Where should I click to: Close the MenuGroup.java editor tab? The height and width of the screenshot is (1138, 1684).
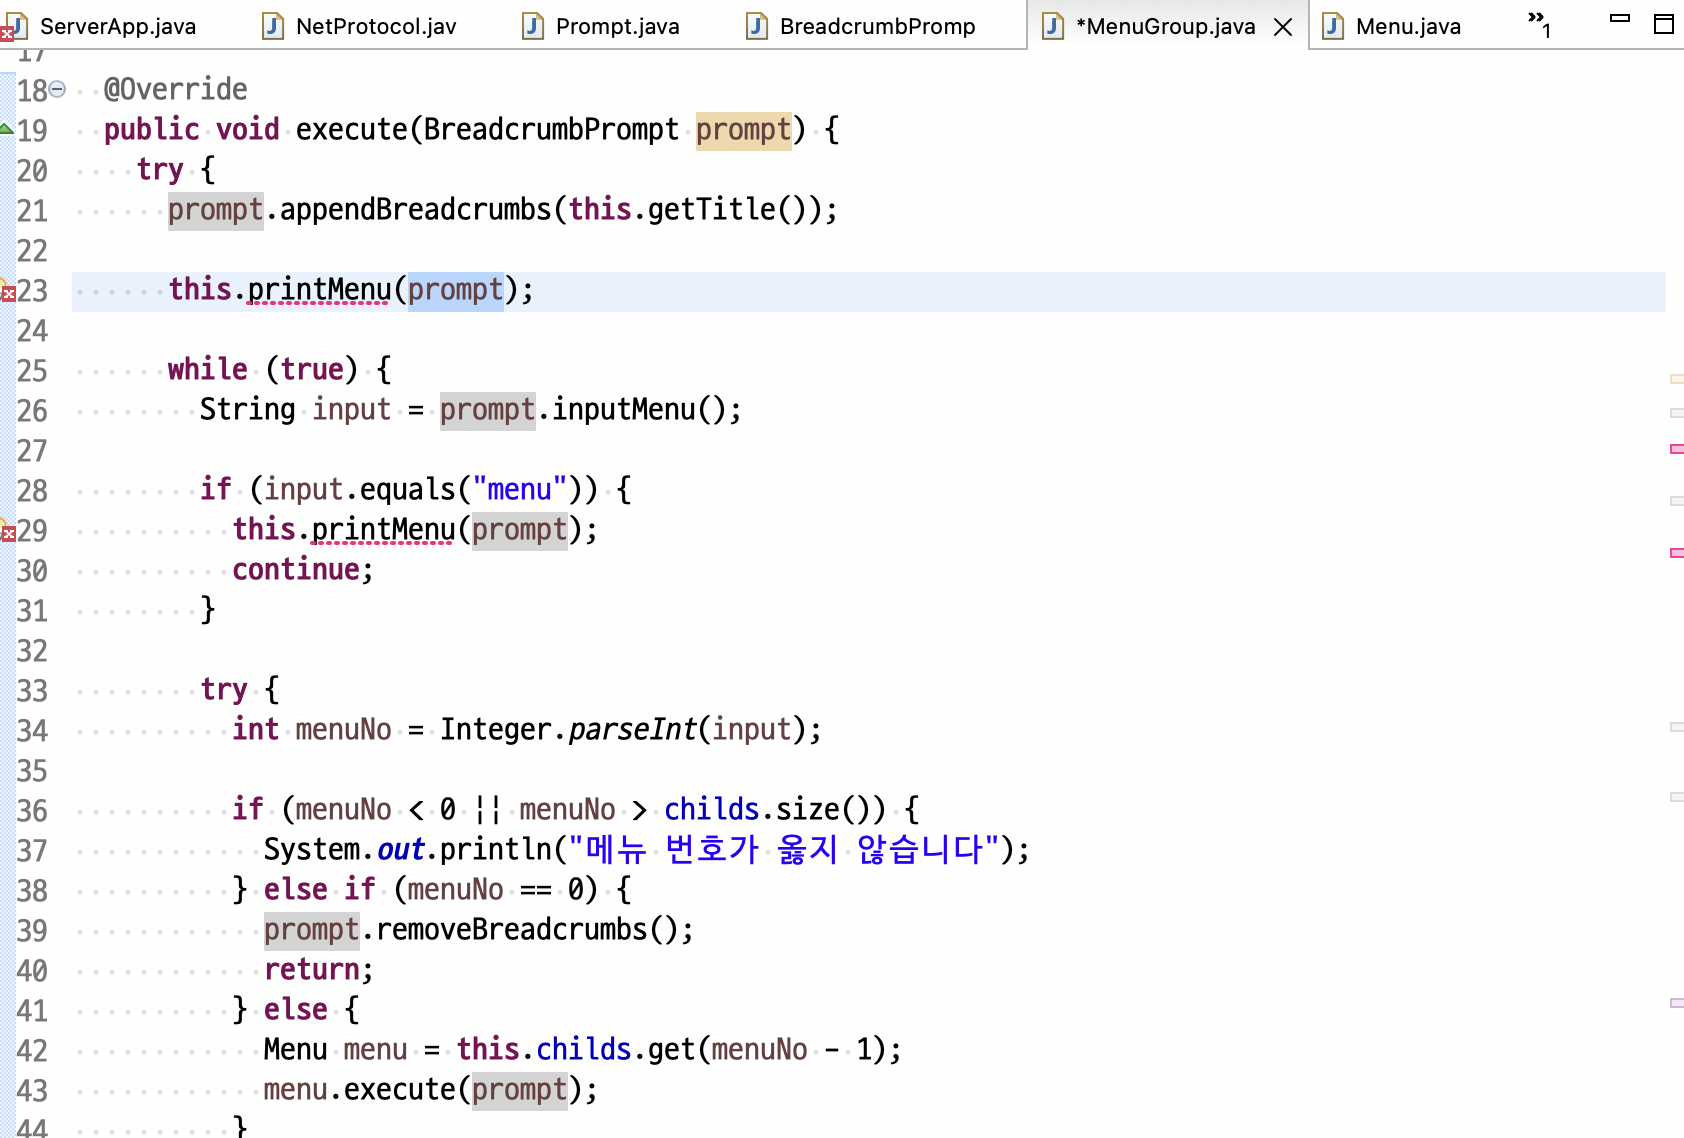coord(1283,27)
